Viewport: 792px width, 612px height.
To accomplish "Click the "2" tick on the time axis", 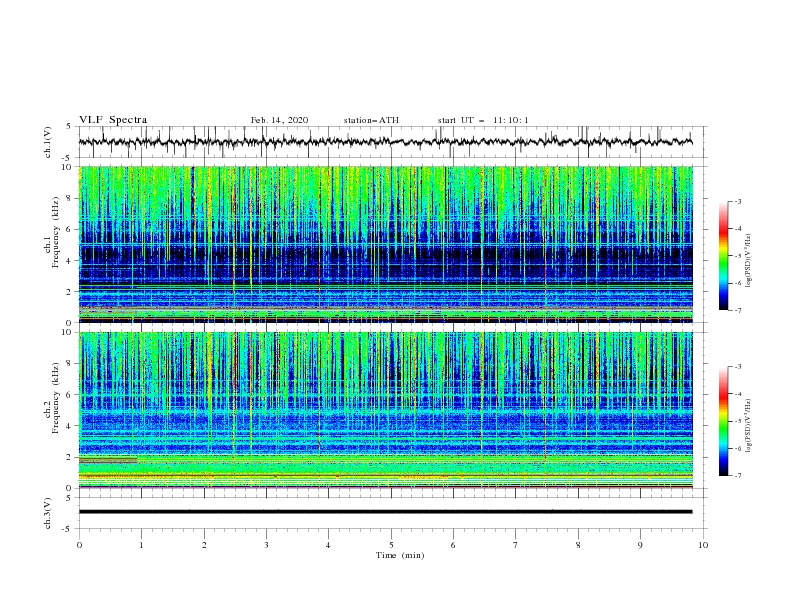I will click(204, 545).
